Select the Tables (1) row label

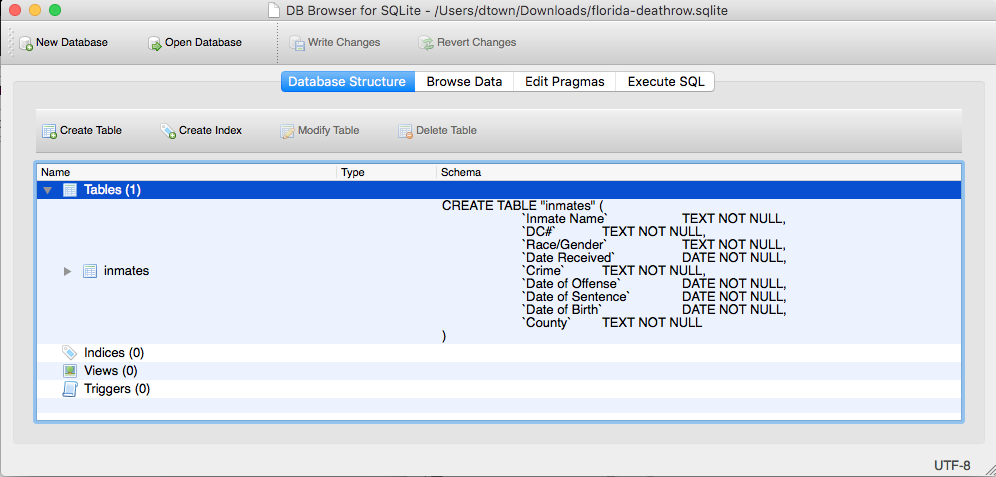(112, 190)
